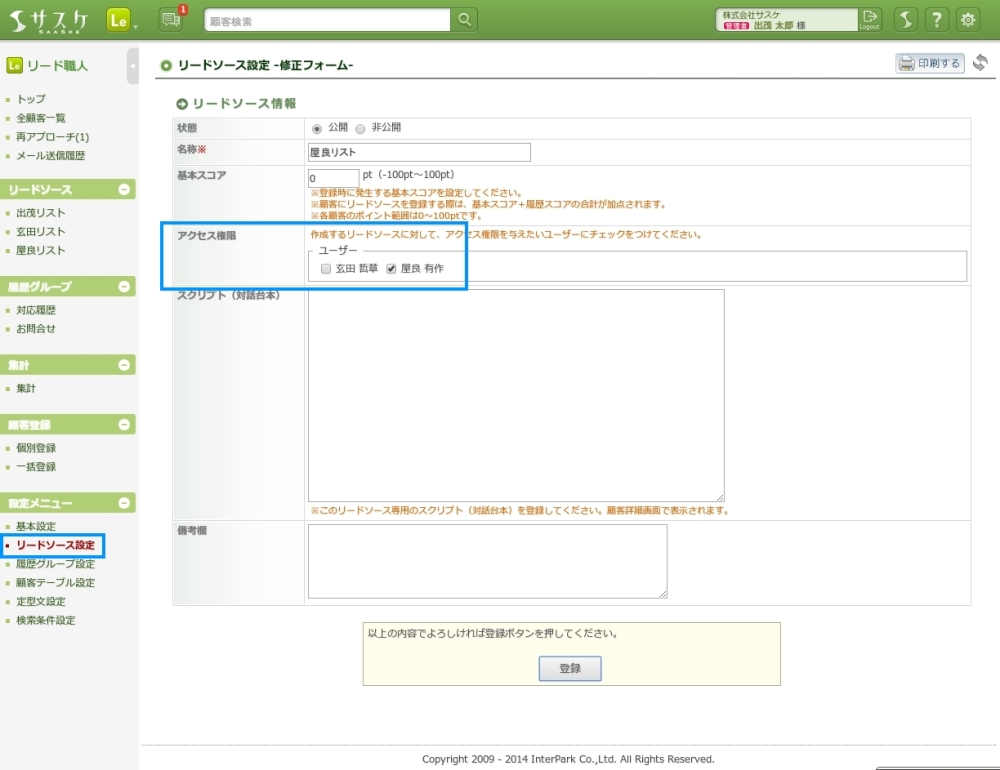1000x770 pixels.
Task: Open 全顧客一覧 in the sidebar
Action: click(41, 118)
